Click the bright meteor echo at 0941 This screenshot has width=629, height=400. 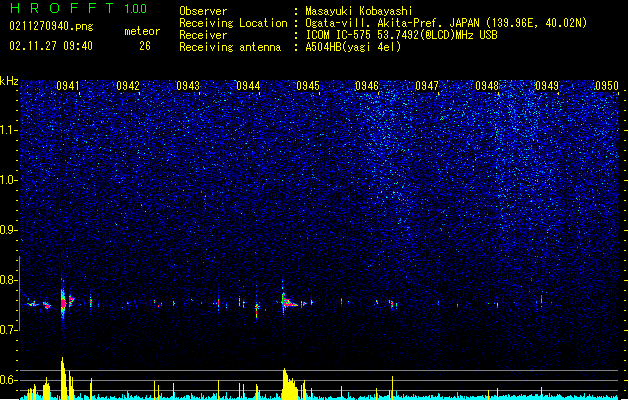point(63,303)
